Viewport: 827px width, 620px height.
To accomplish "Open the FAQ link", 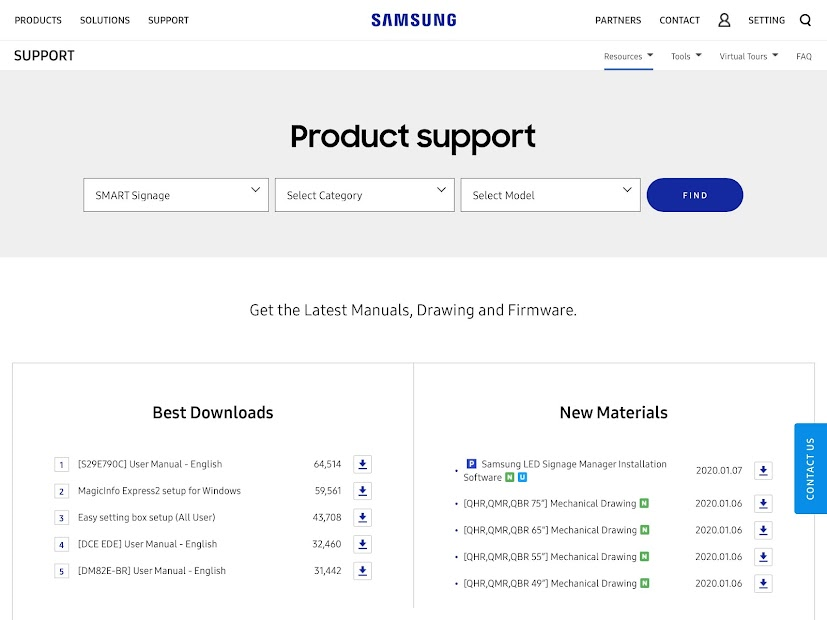I will click(x=804, y=56).
